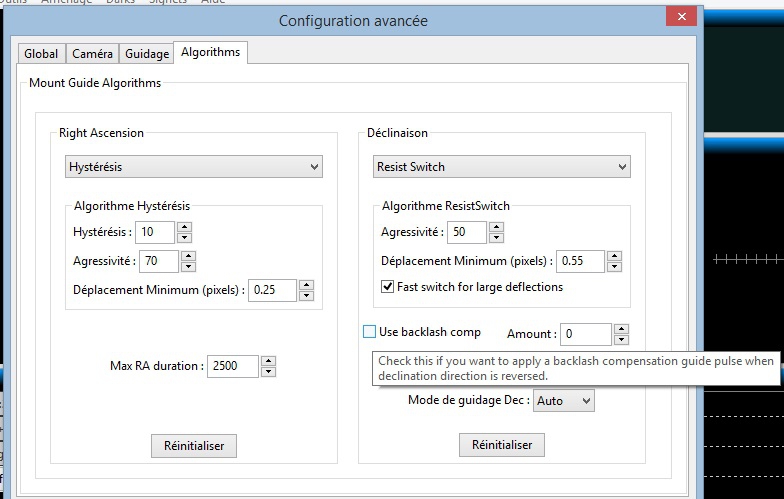Toggle Fast switch for large deflections

pos(388,287)
